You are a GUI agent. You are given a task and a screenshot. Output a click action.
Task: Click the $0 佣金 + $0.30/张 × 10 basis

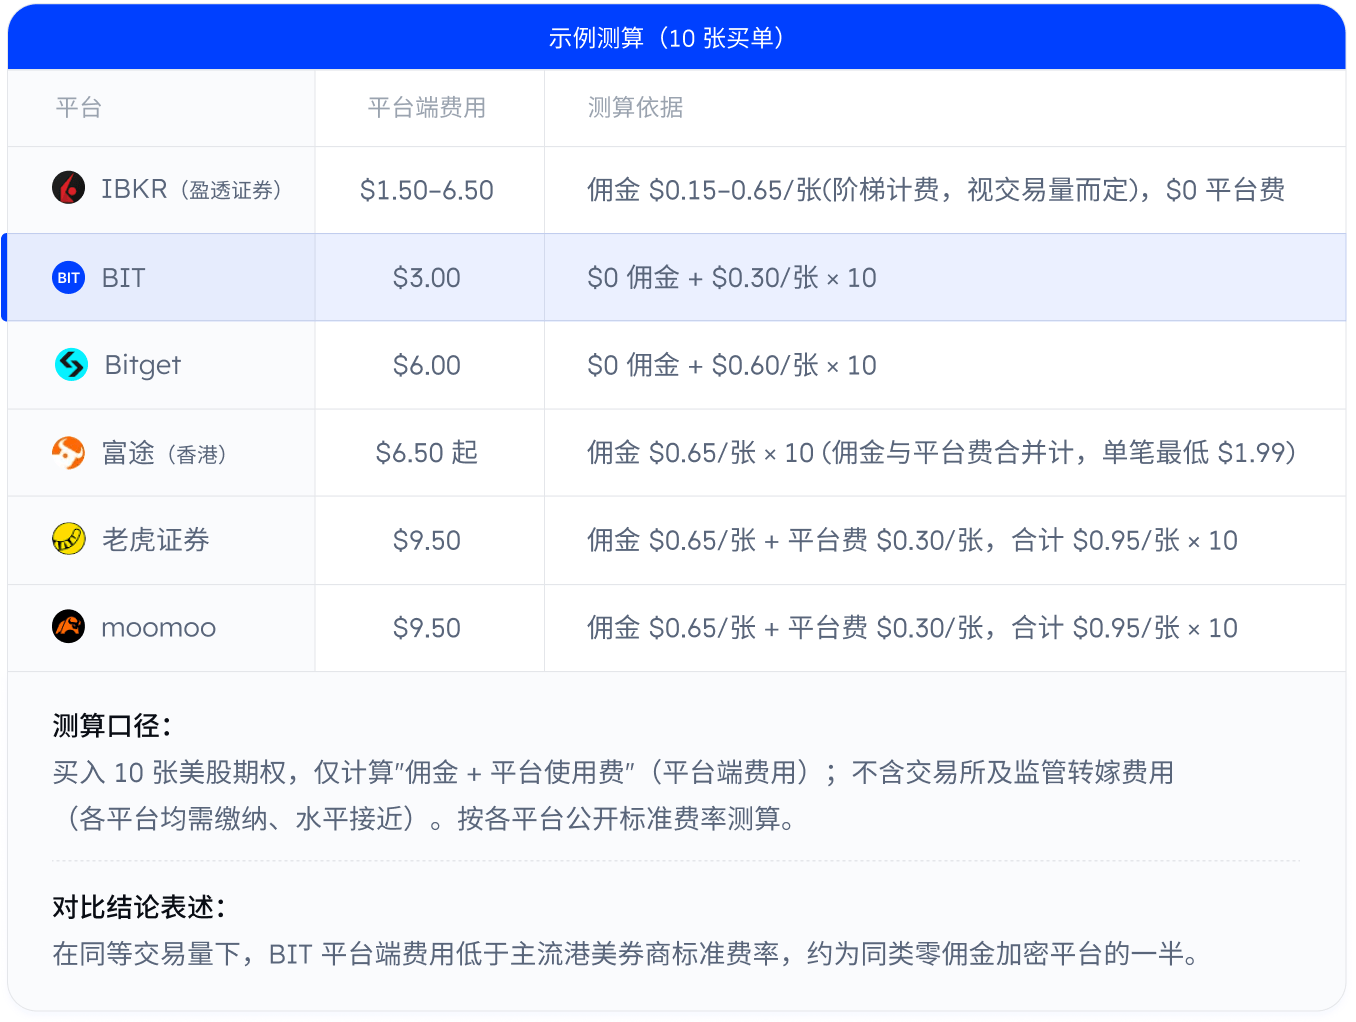click(x=732, y=277)
